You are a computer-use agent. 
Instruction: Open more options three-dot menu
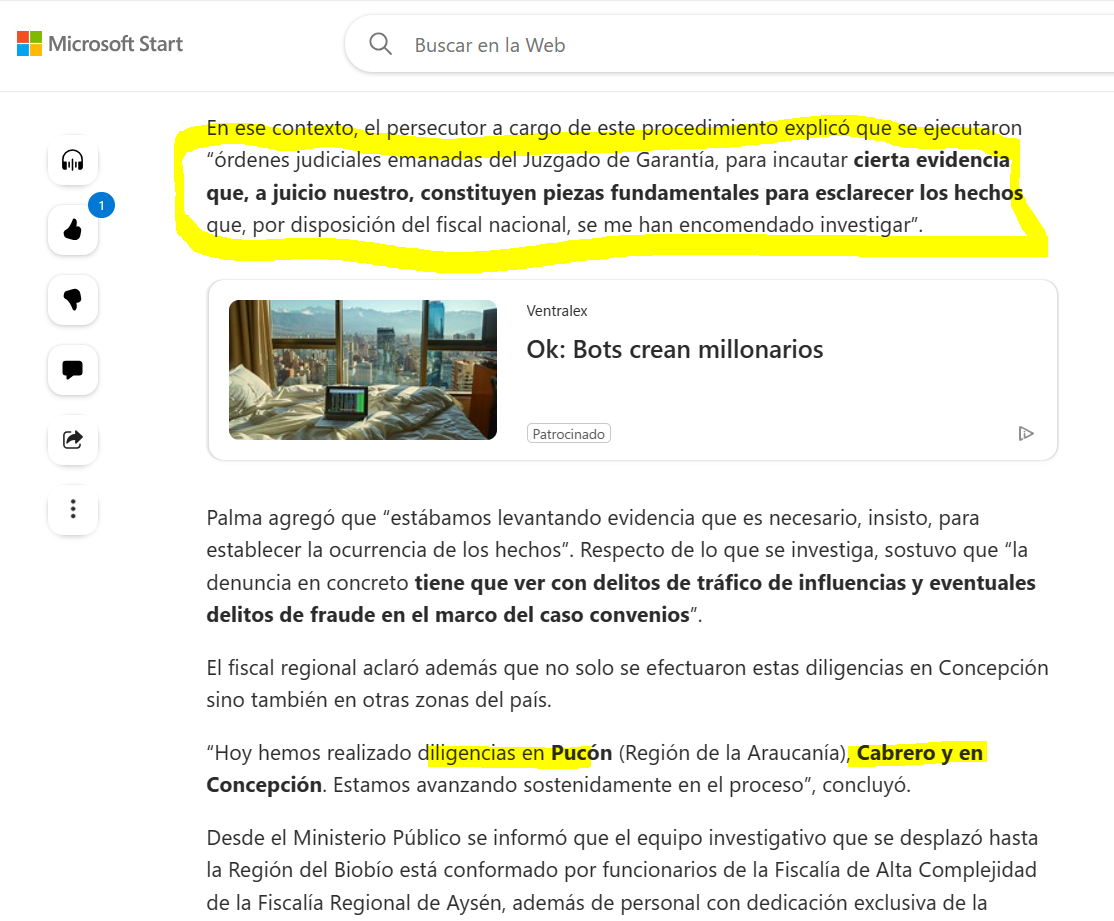point(72,509)
